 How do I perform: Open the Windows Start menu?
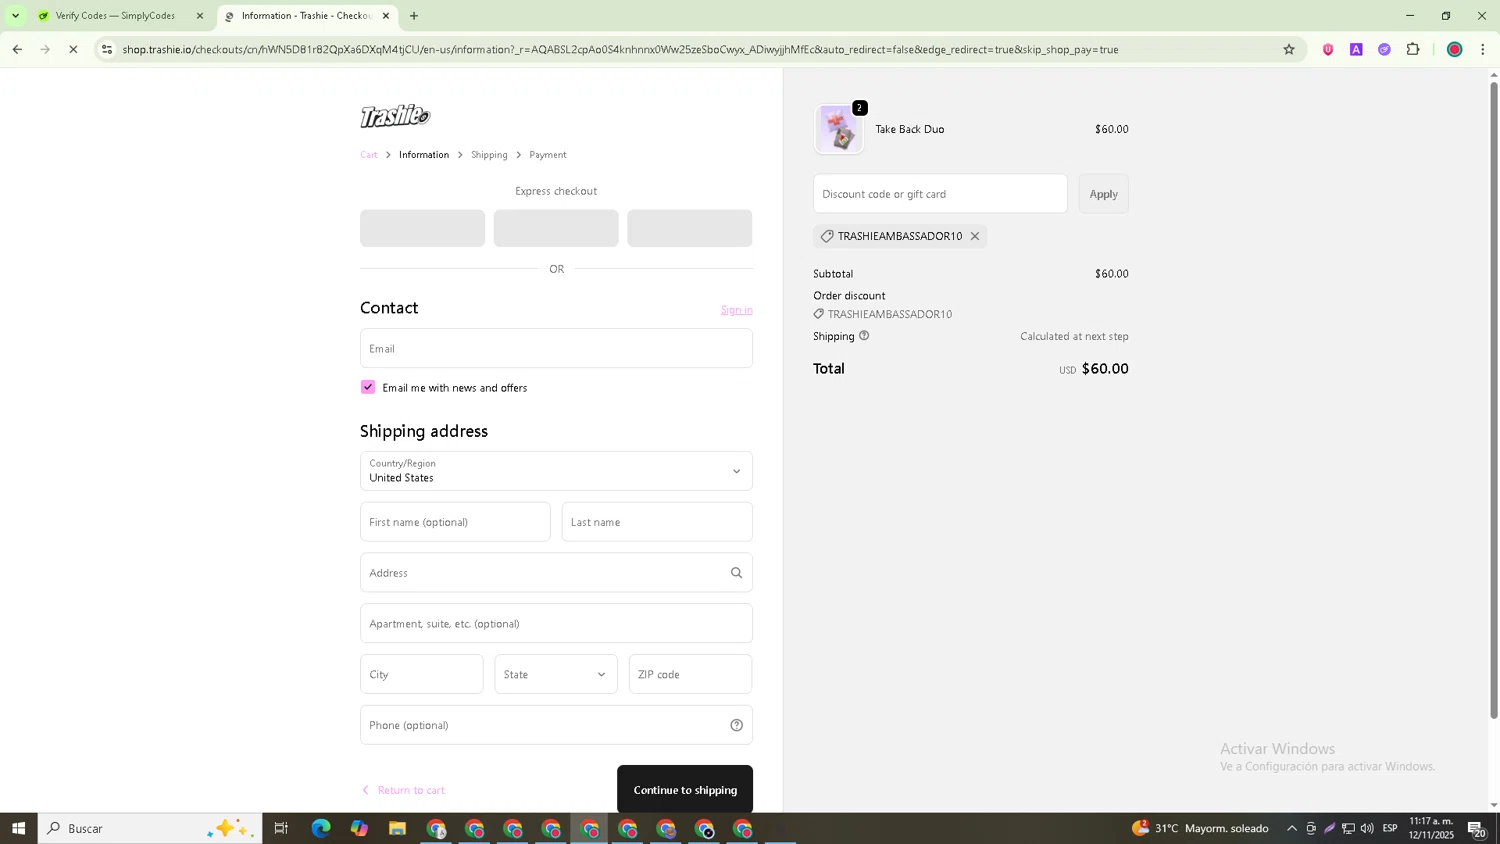click(18, 828)
